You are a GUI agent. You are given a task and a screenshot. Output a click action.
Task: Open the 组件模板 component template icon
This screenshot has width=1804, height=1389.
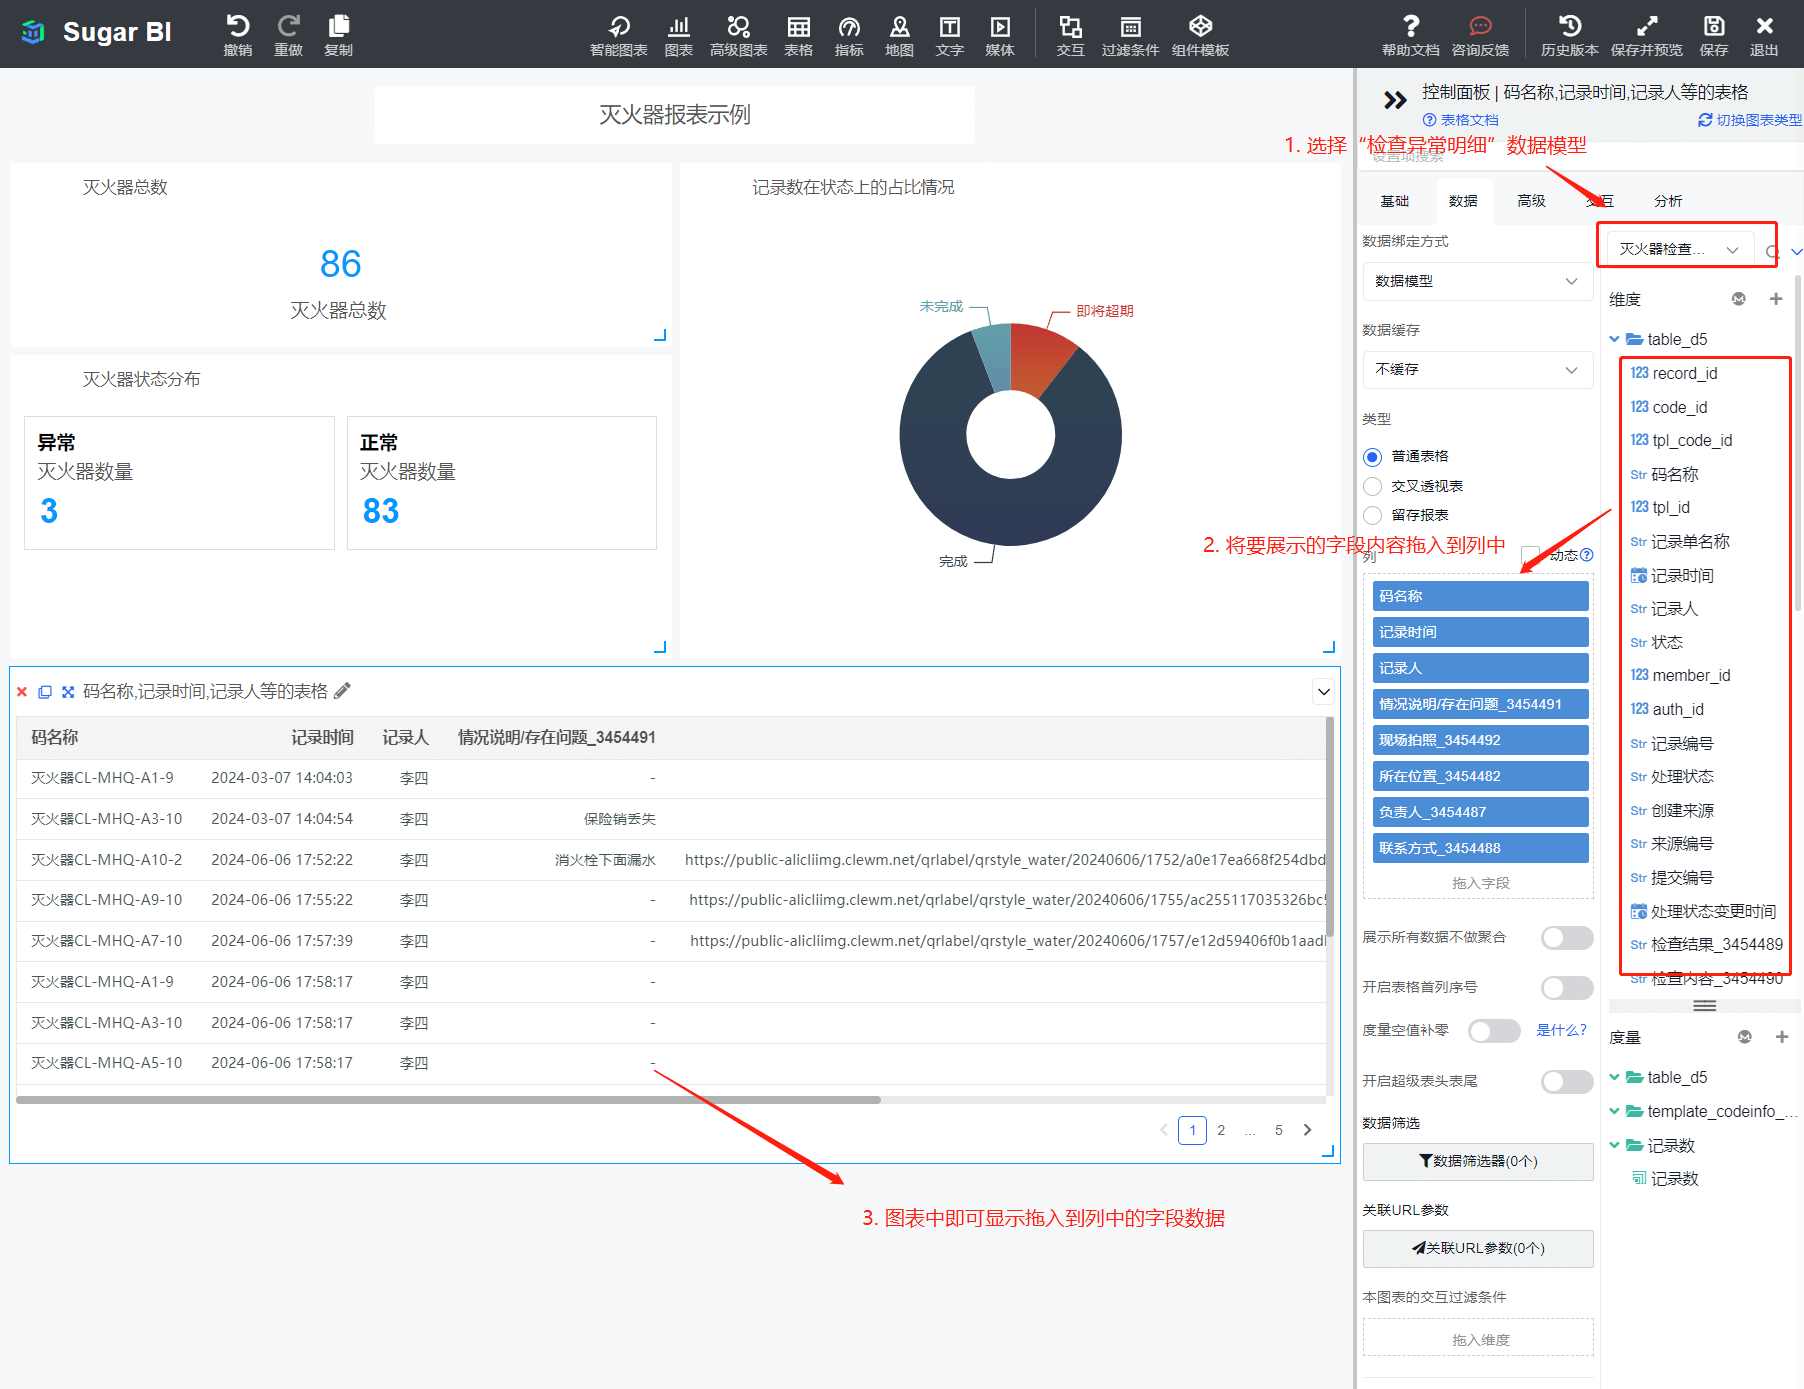pyautogui.click(x=1200, y=26)
